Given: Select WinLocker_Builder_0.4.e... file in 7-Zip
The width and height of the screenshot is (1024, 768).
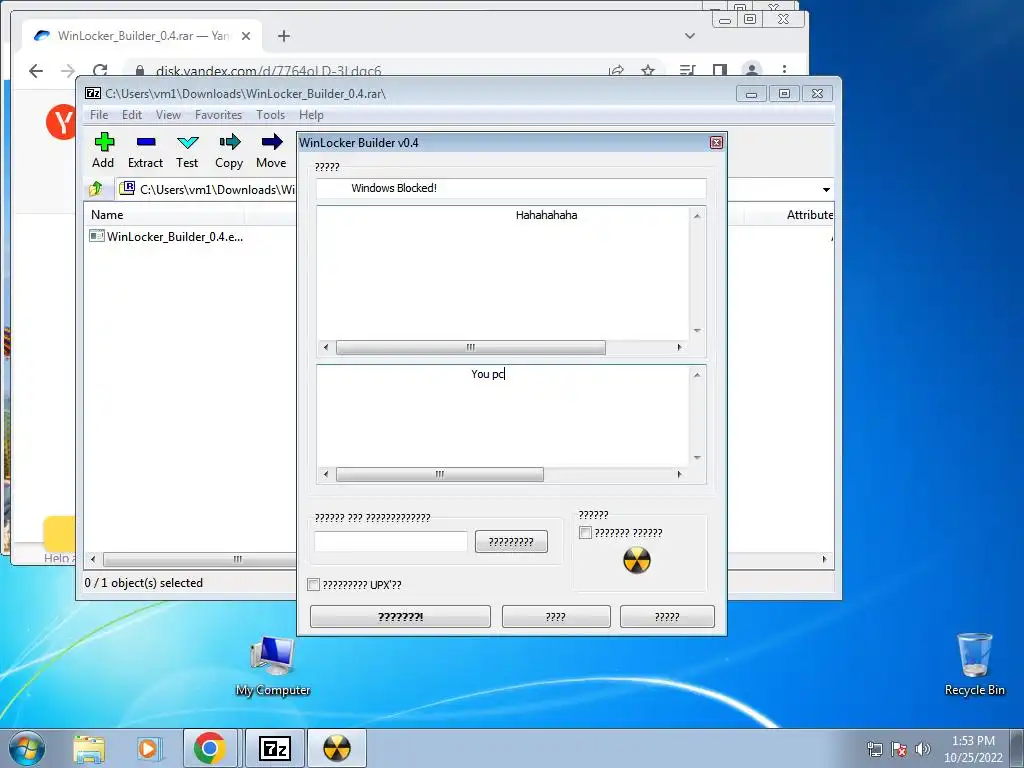Looking at the screenshot, I should [x=167, y=236].
